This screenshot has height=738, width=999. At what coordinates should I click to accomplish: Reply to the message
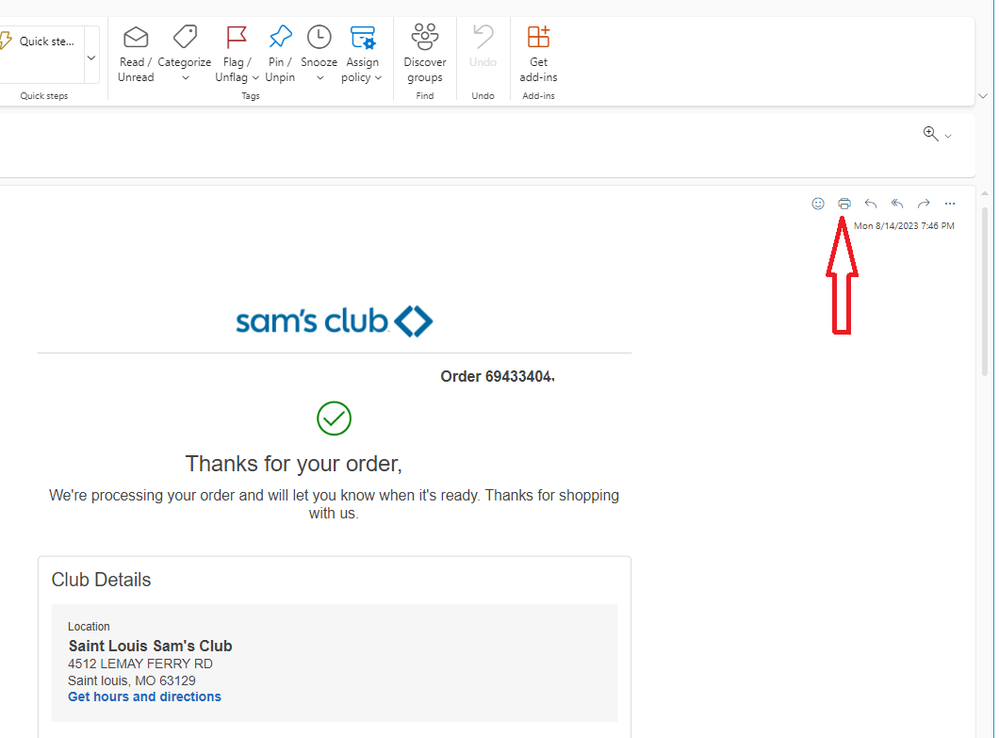pos(870,203)
